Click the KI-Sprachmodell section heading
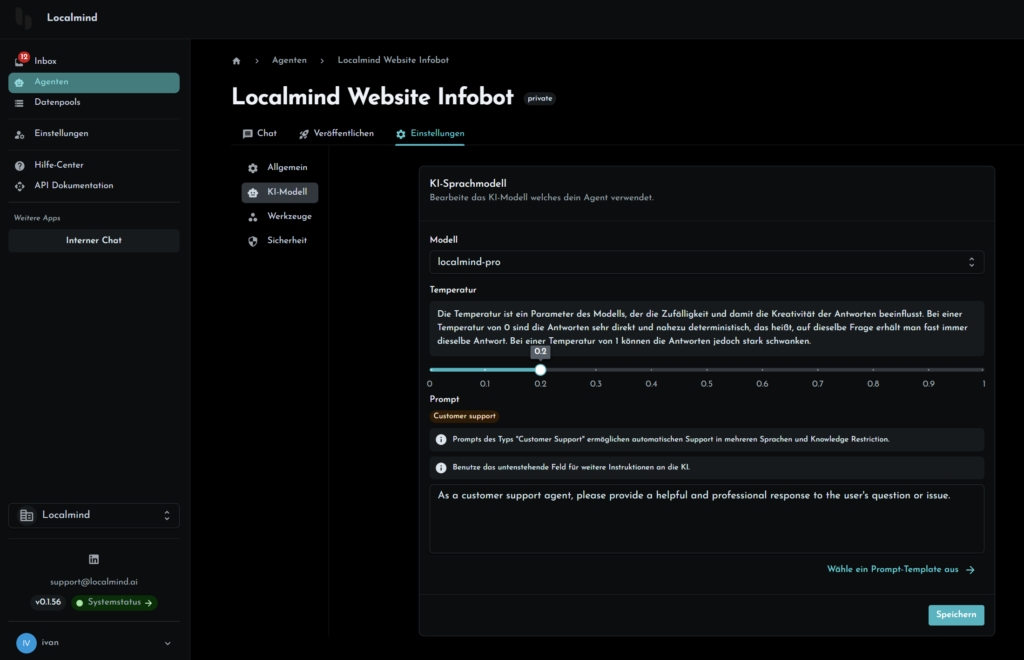Viewport: 1024px width, 660px height. tap(468, 184)
